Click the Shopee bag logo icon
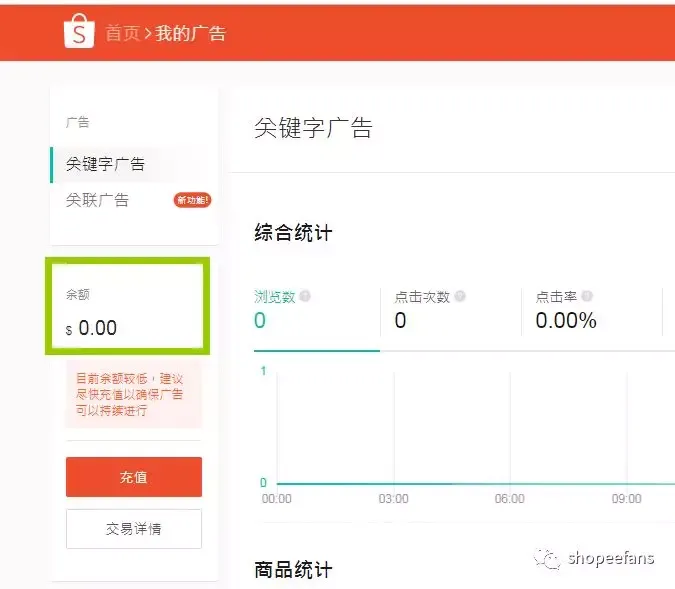675x589 pixels. 79,31
